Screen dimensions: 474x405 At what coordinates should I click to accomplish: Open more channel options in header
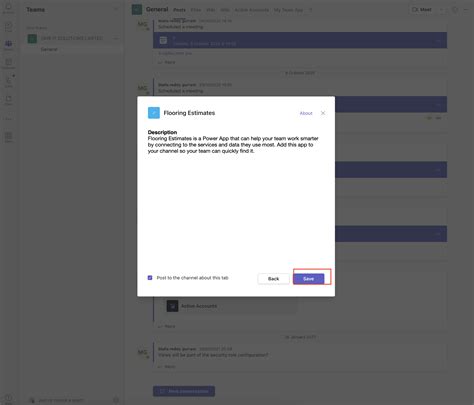[466, 10]
